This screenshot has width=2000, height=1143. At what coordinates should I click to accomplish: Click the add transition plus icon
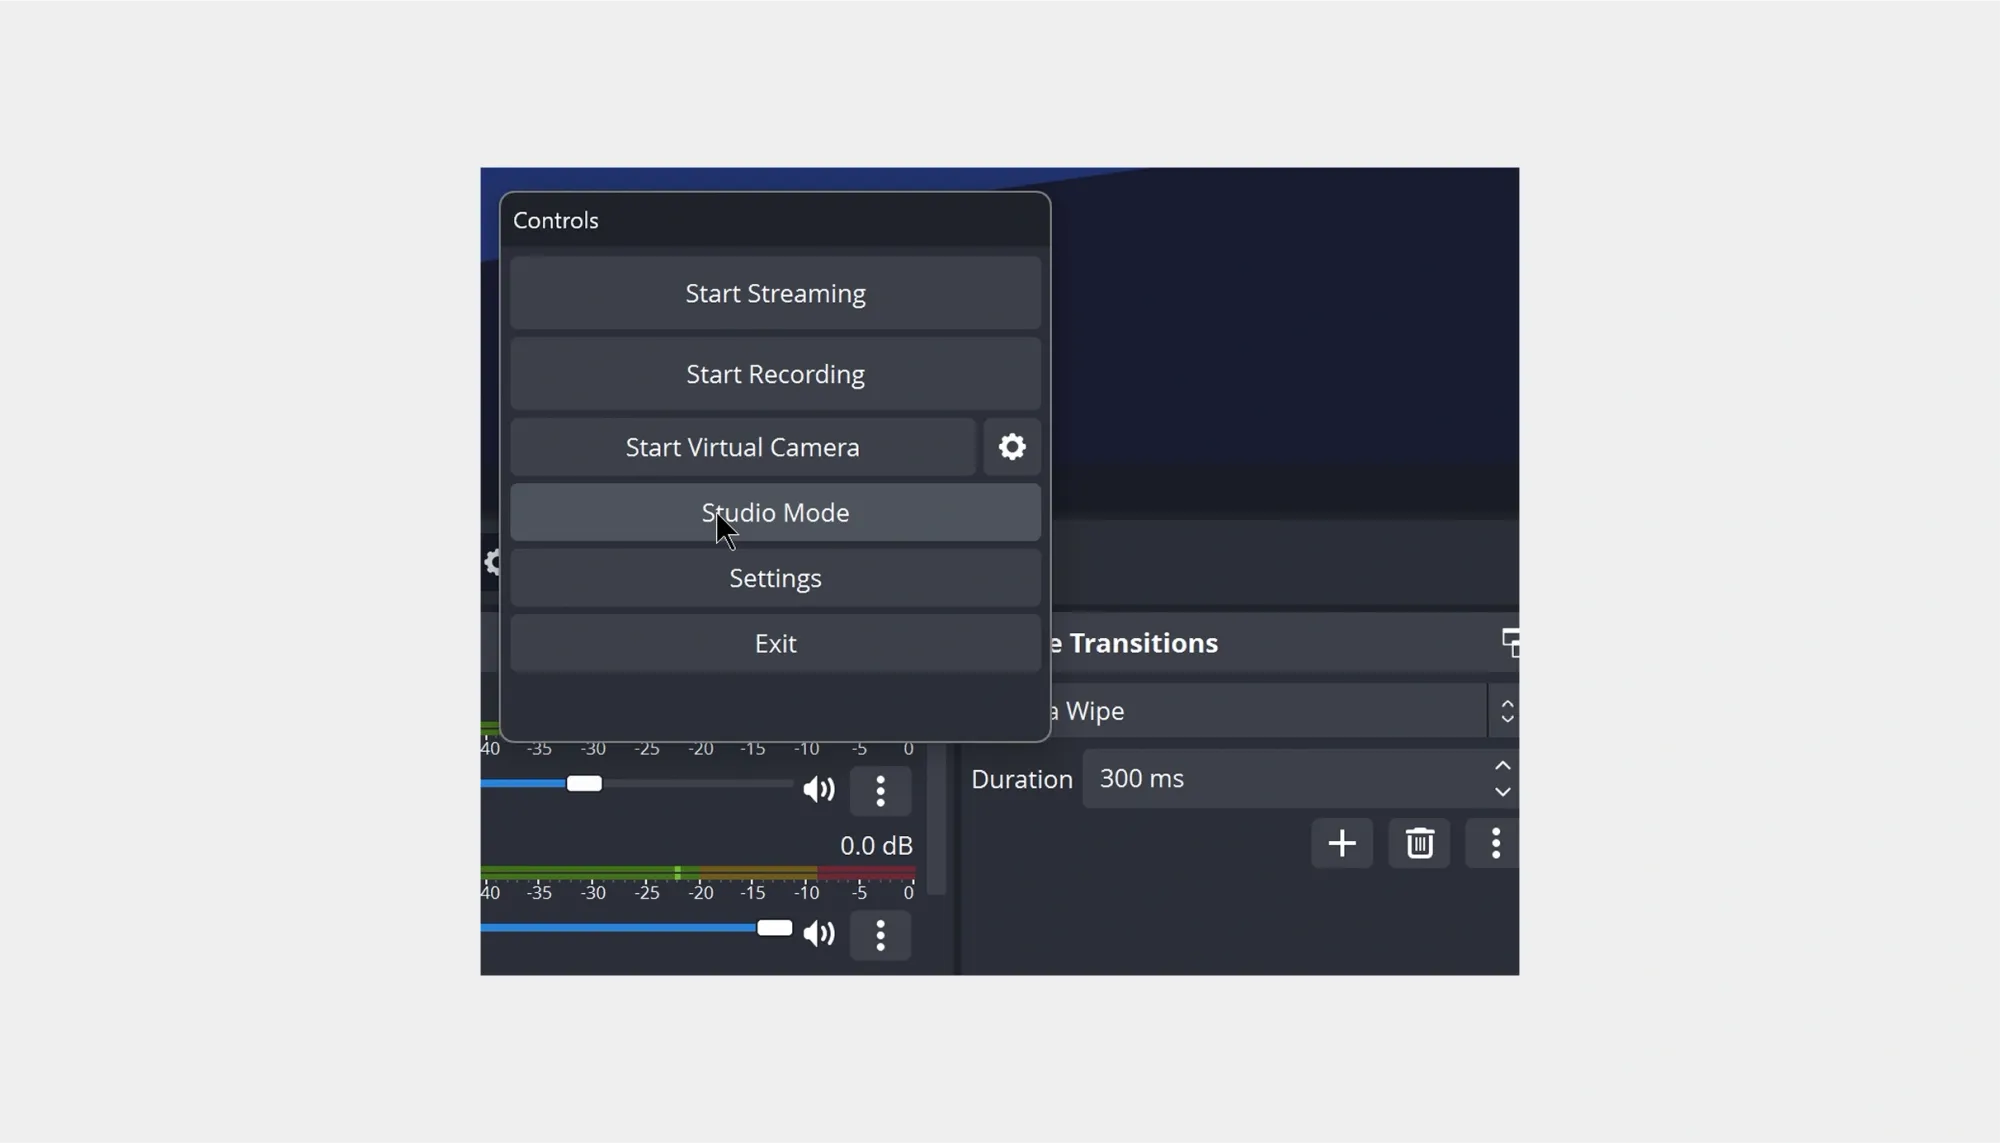click(x=1341, y=843)
